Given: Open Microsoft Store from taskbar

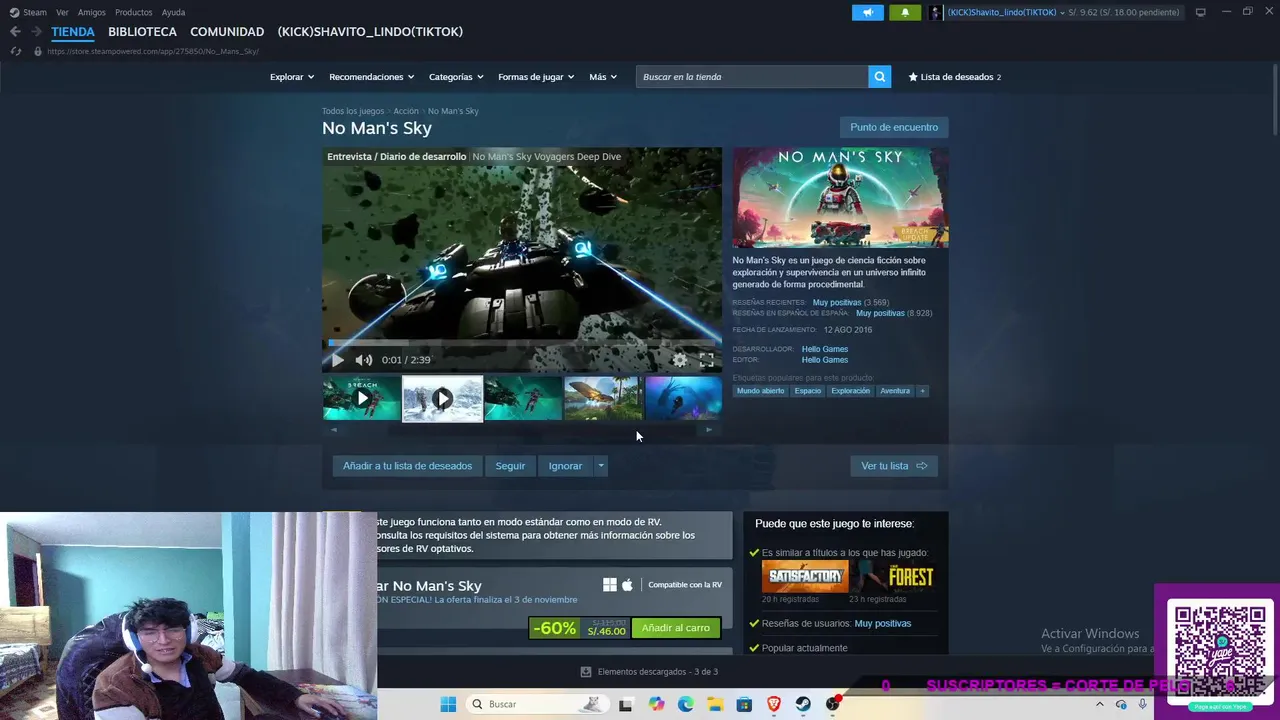Looking at the screenshot, I should 744,704.
